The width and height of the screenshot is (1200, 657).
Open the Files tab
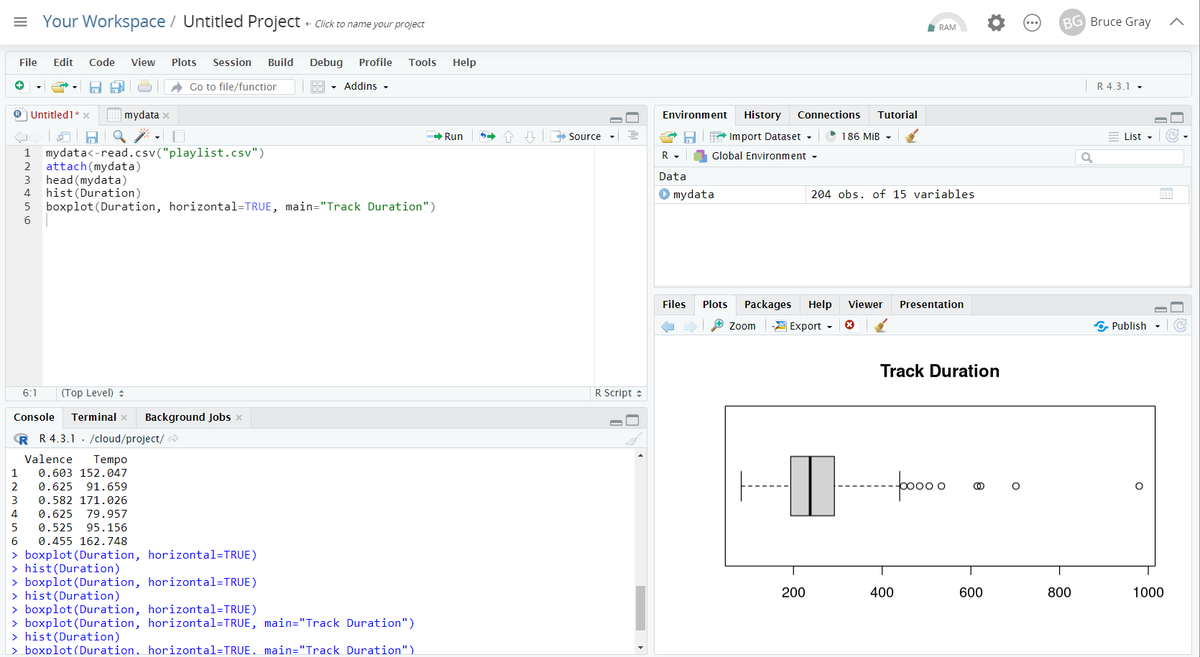[674, 304]
